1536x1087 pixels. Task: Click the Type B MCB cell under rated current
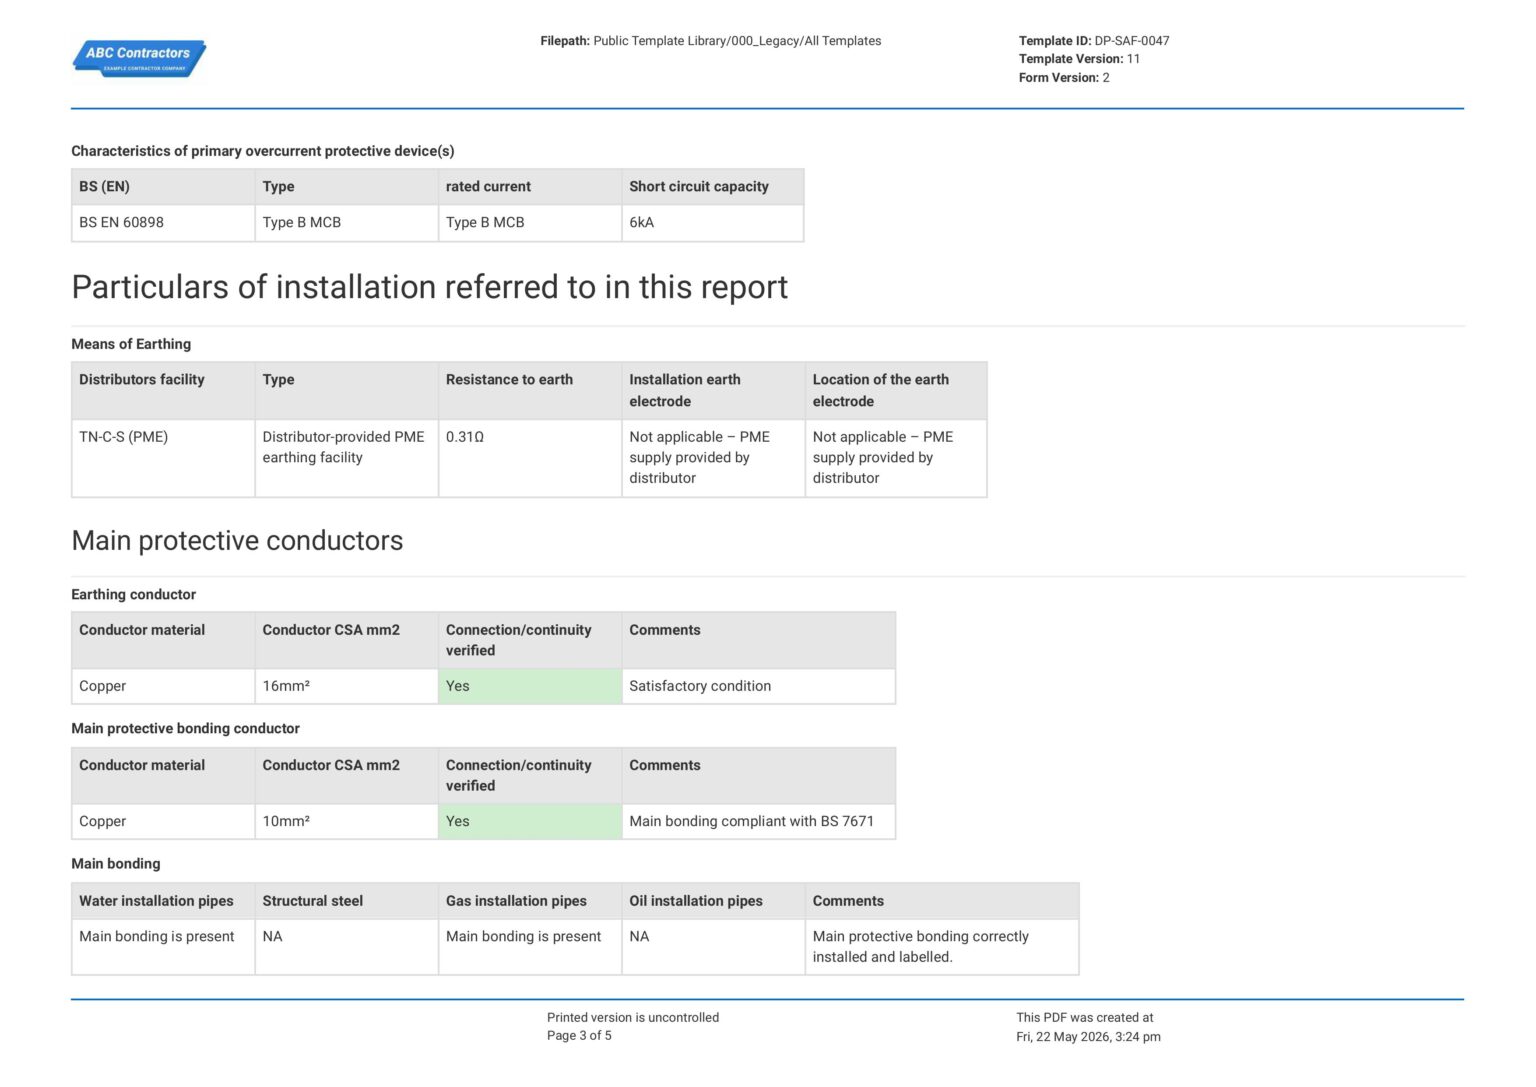click(529, 223)
